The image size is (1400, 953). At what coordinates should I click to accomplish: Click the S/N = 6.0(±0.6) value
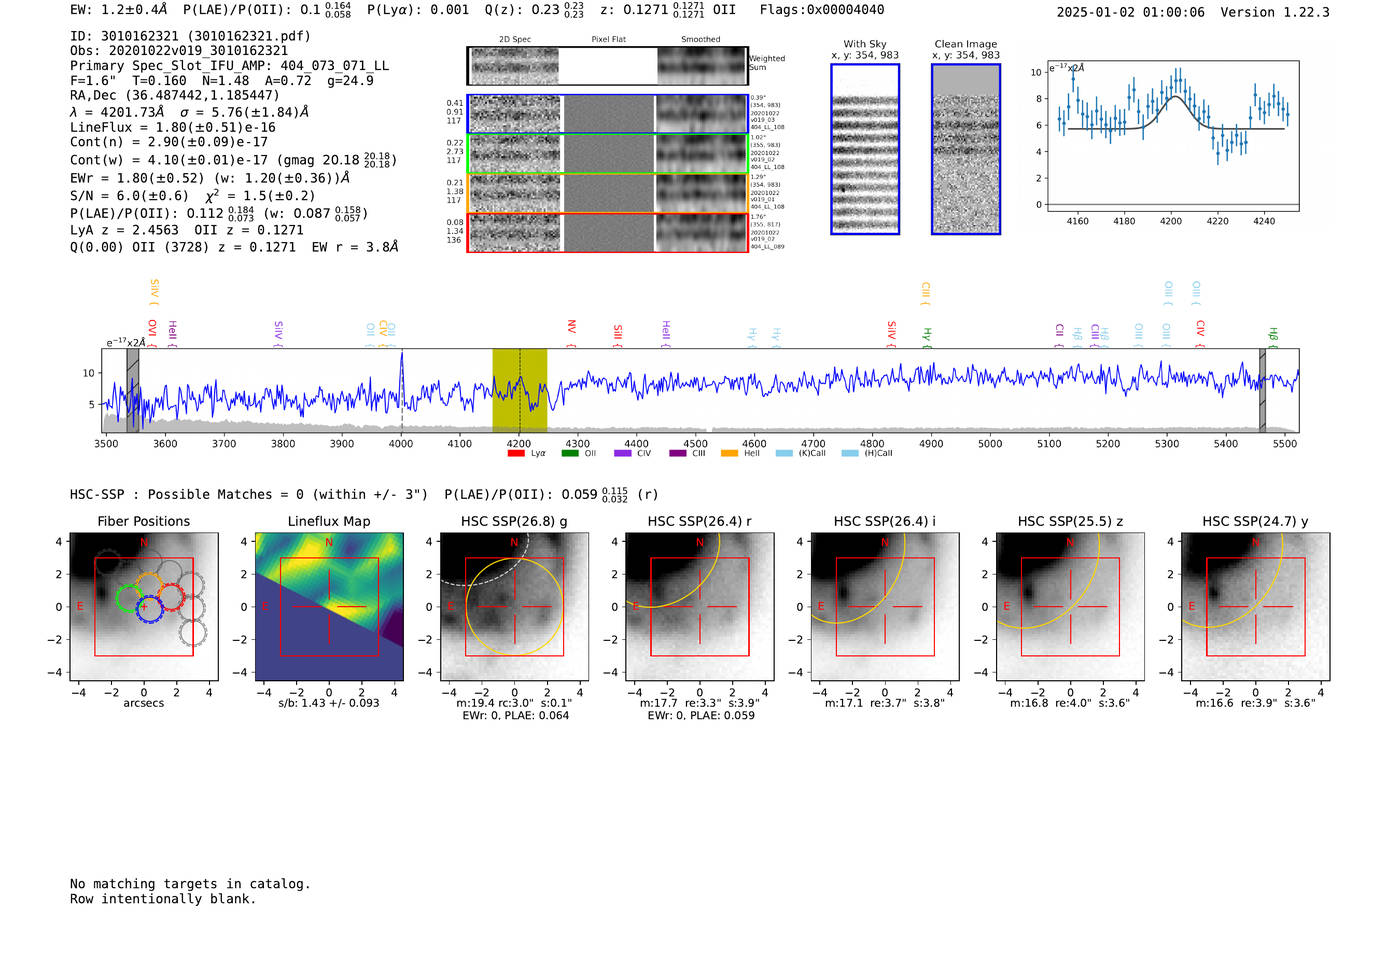pyautogui.click(x=129, y=196)
